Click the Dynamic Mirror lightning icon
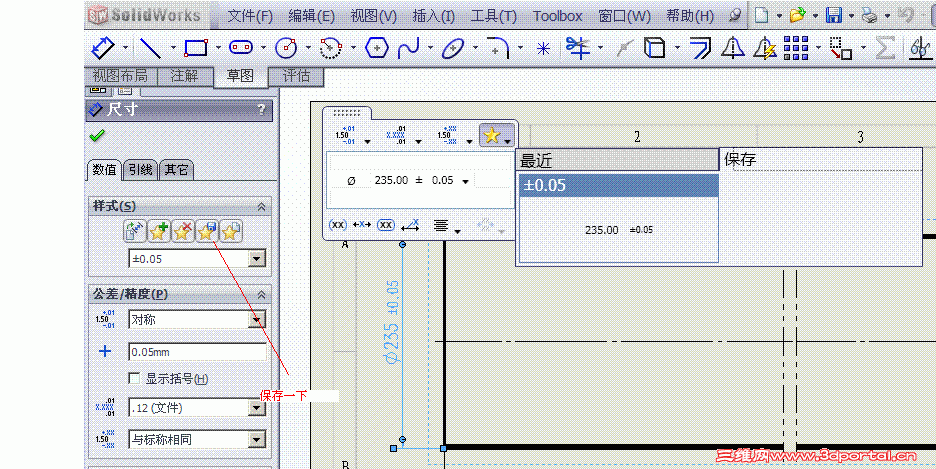The width and height of the screenshot is (936, 469). (765, 48)
